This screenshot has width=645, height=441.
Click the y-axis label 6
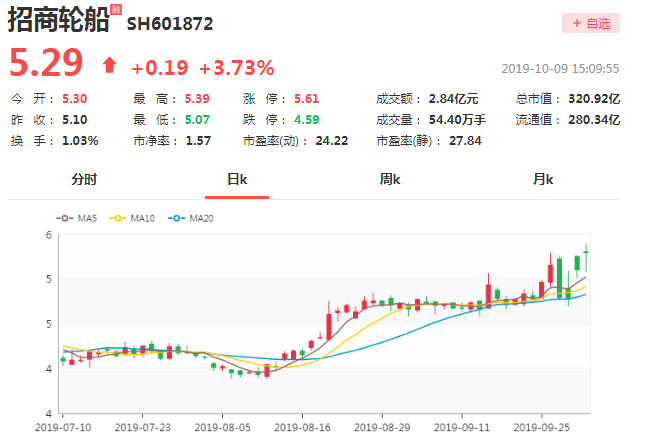tap(49, 235)
